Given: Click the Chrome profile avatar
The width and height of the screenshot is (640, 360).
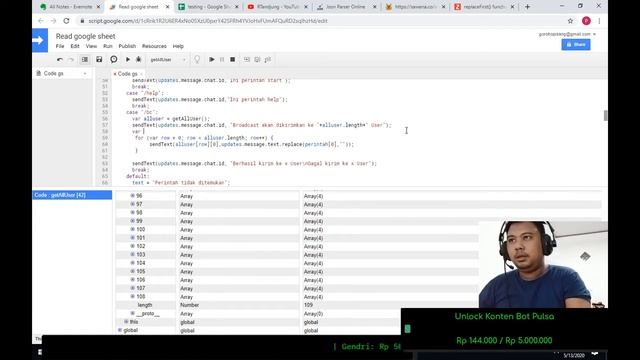Looking at the screenshot, I should coord(586,21).
